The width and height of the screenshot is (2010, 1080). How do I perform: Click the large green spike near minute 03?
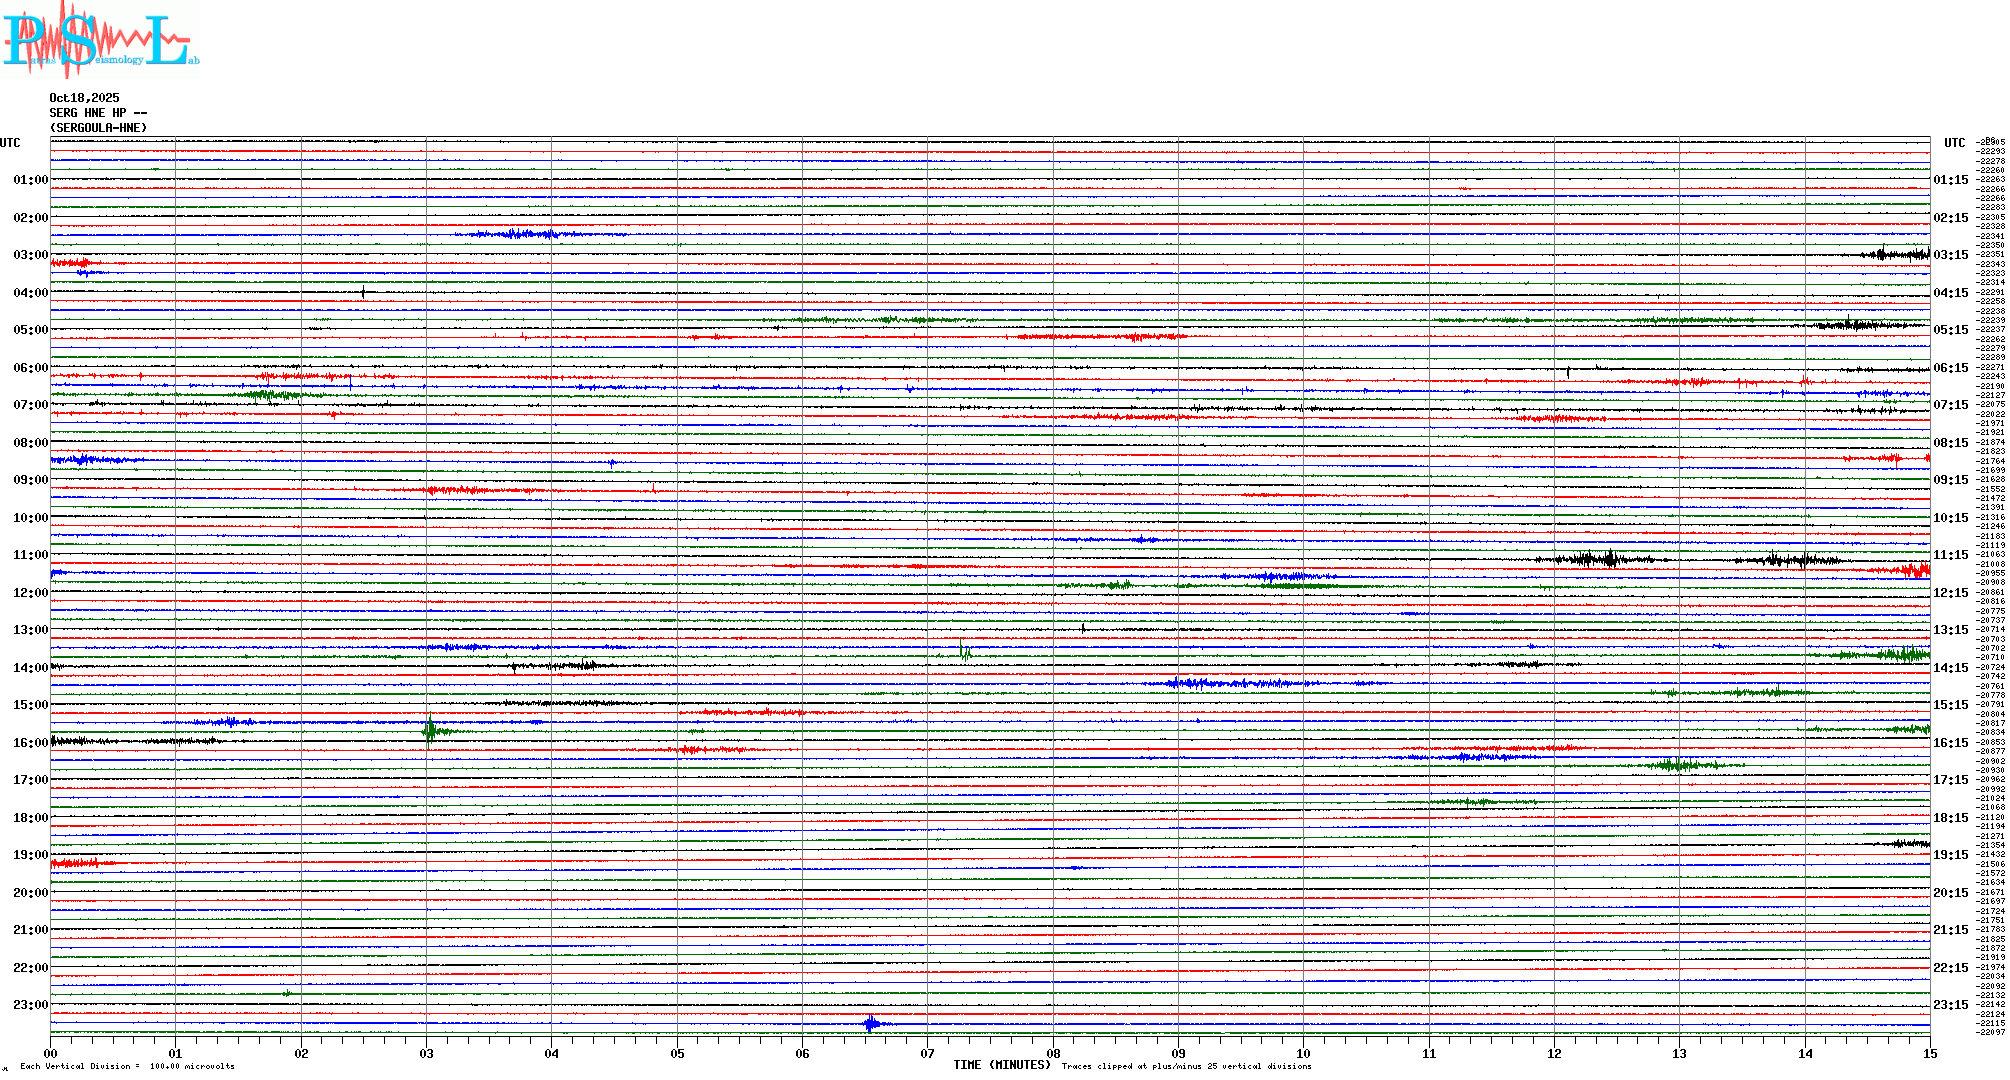[429, 731]
